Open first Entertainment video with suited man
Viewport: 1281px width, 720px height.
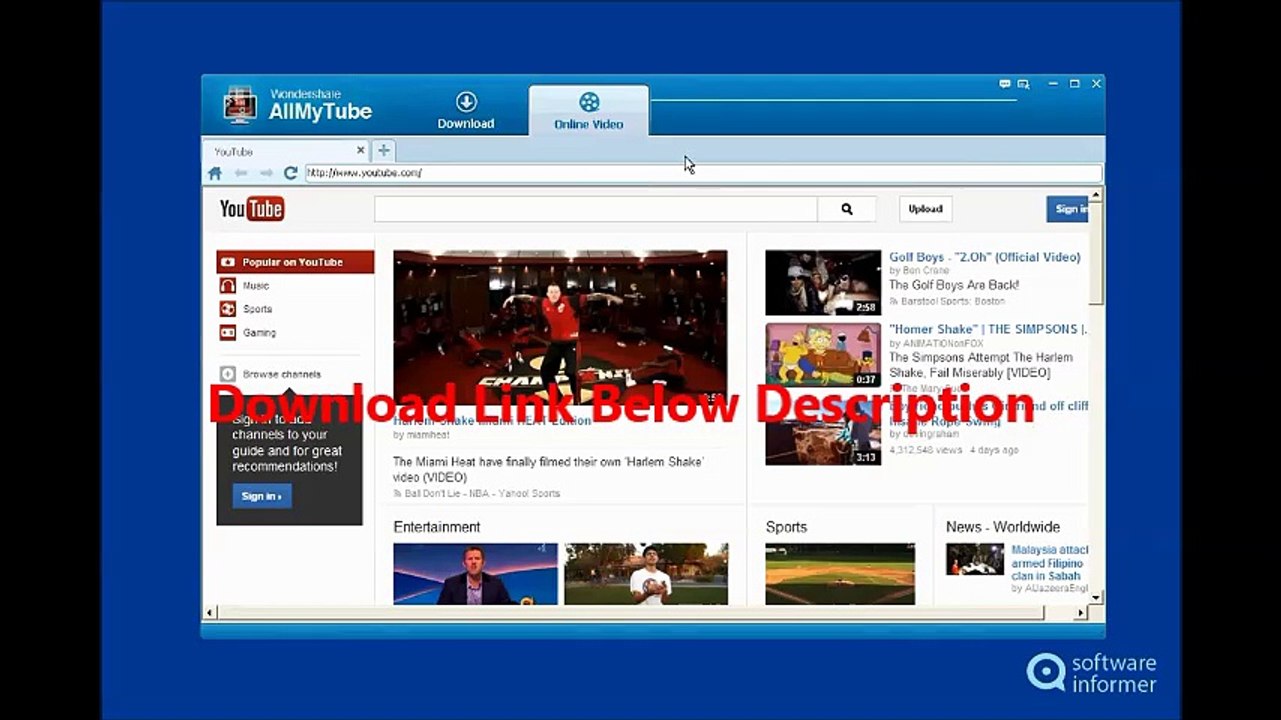[475, 574]
